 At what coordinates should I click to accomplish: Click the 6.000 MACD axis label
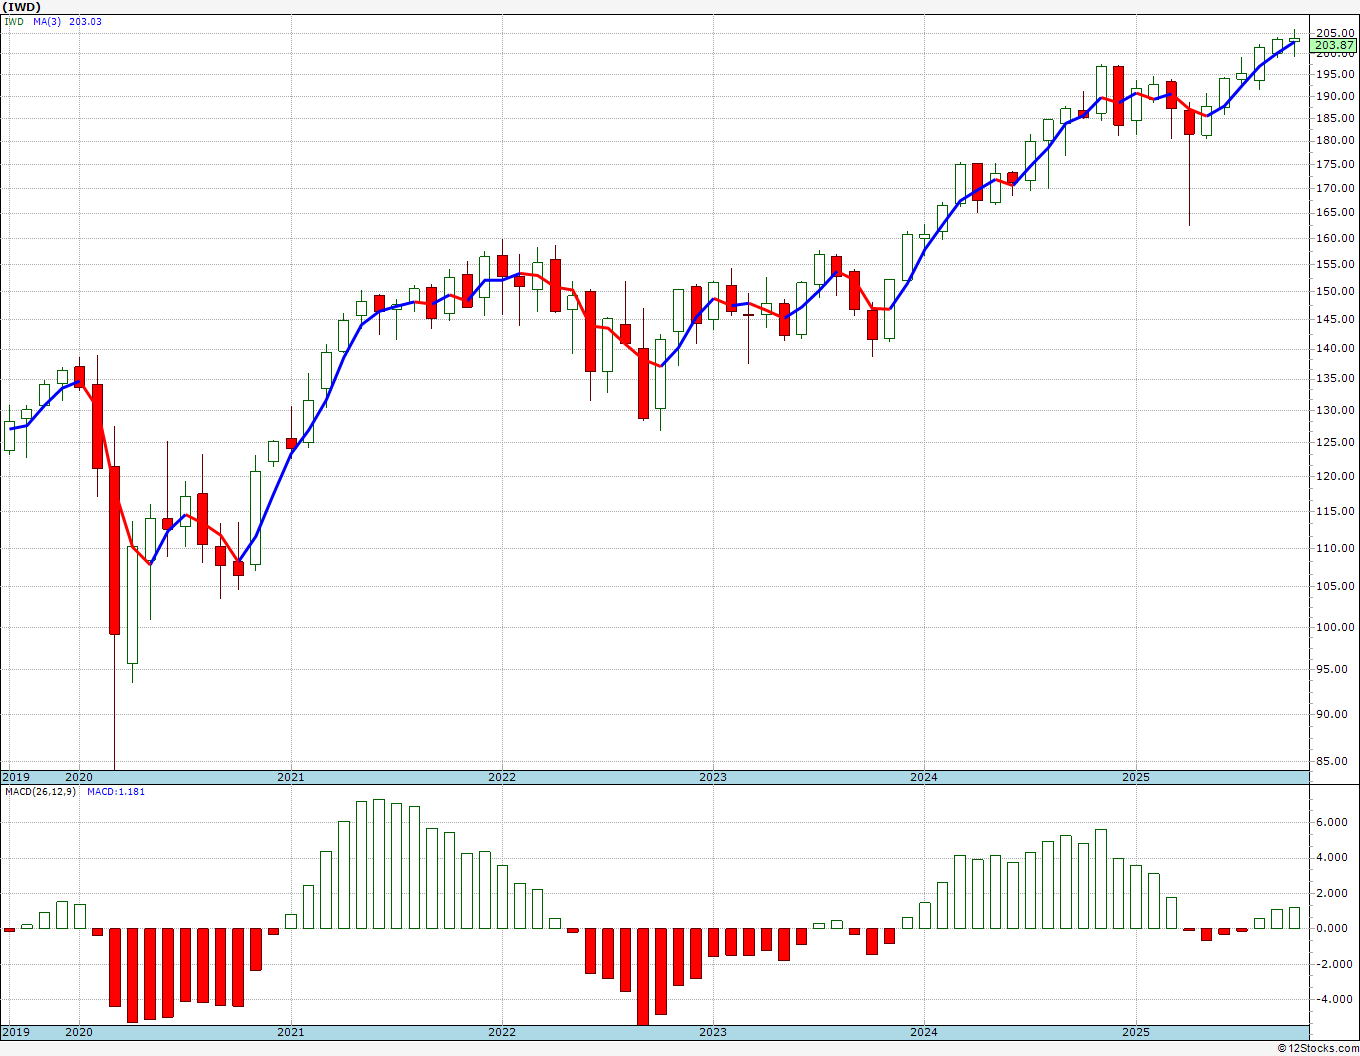click(x=1332, y=823)
